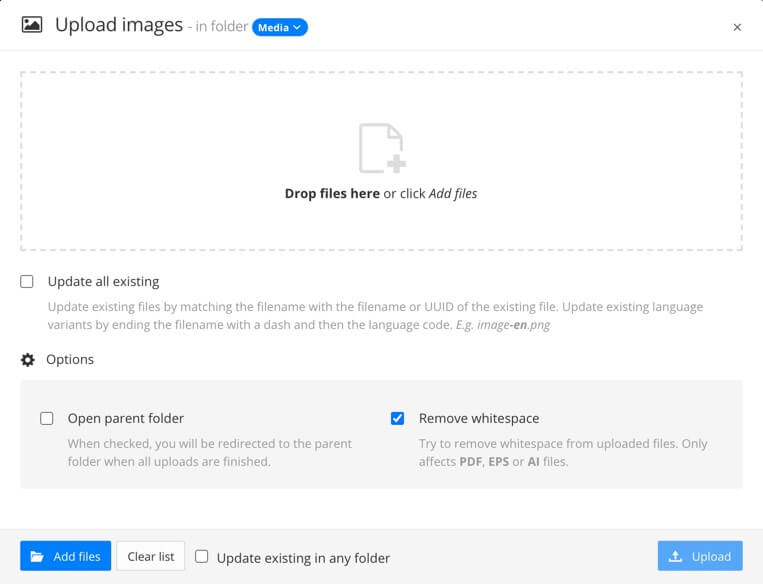Click the image icon beside Upload images title

pos(32,24)
